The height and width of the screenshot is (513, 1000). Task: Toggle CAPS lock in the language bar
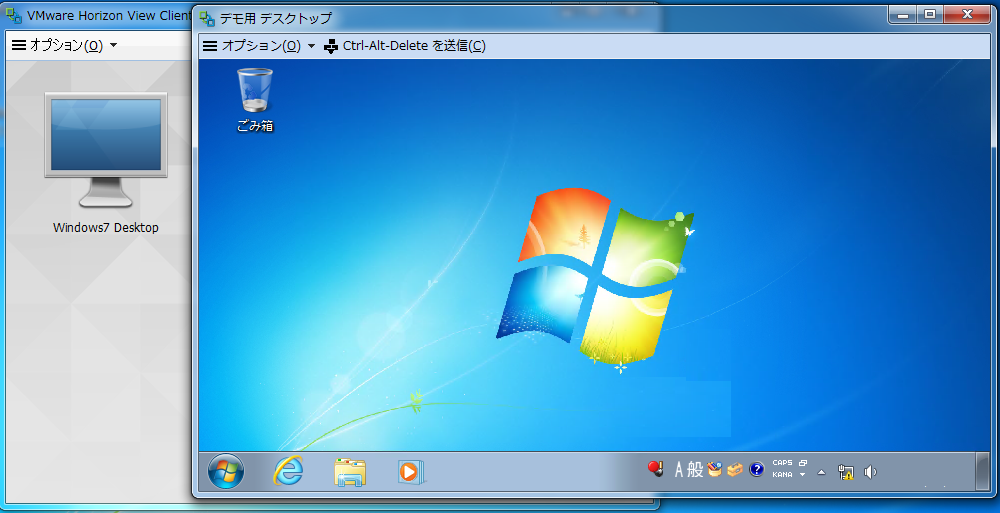[x=783, y=463]
